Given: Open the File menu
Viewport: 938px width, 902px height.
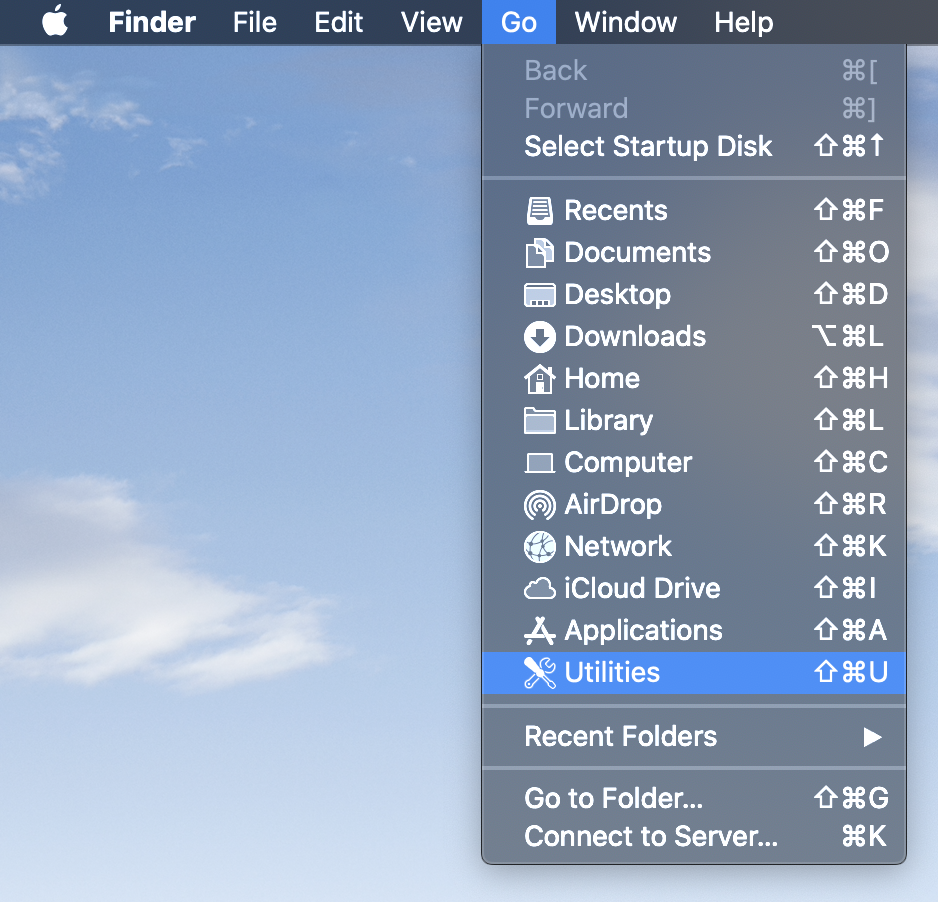Looking at the screenshot, I should pyautogui.click(x=254, y=22).
